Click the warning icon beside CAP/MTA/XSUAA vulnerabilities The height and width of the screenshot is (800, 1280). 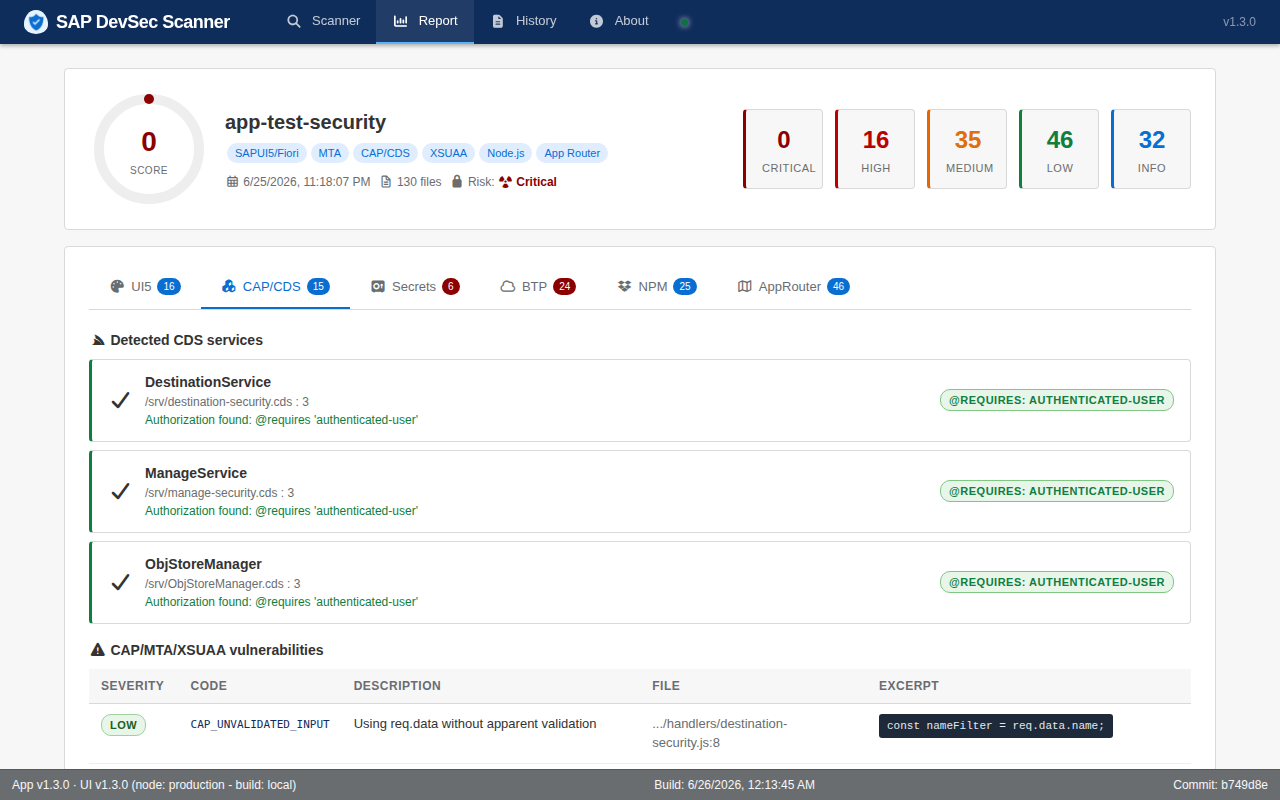tap(98, 650)
